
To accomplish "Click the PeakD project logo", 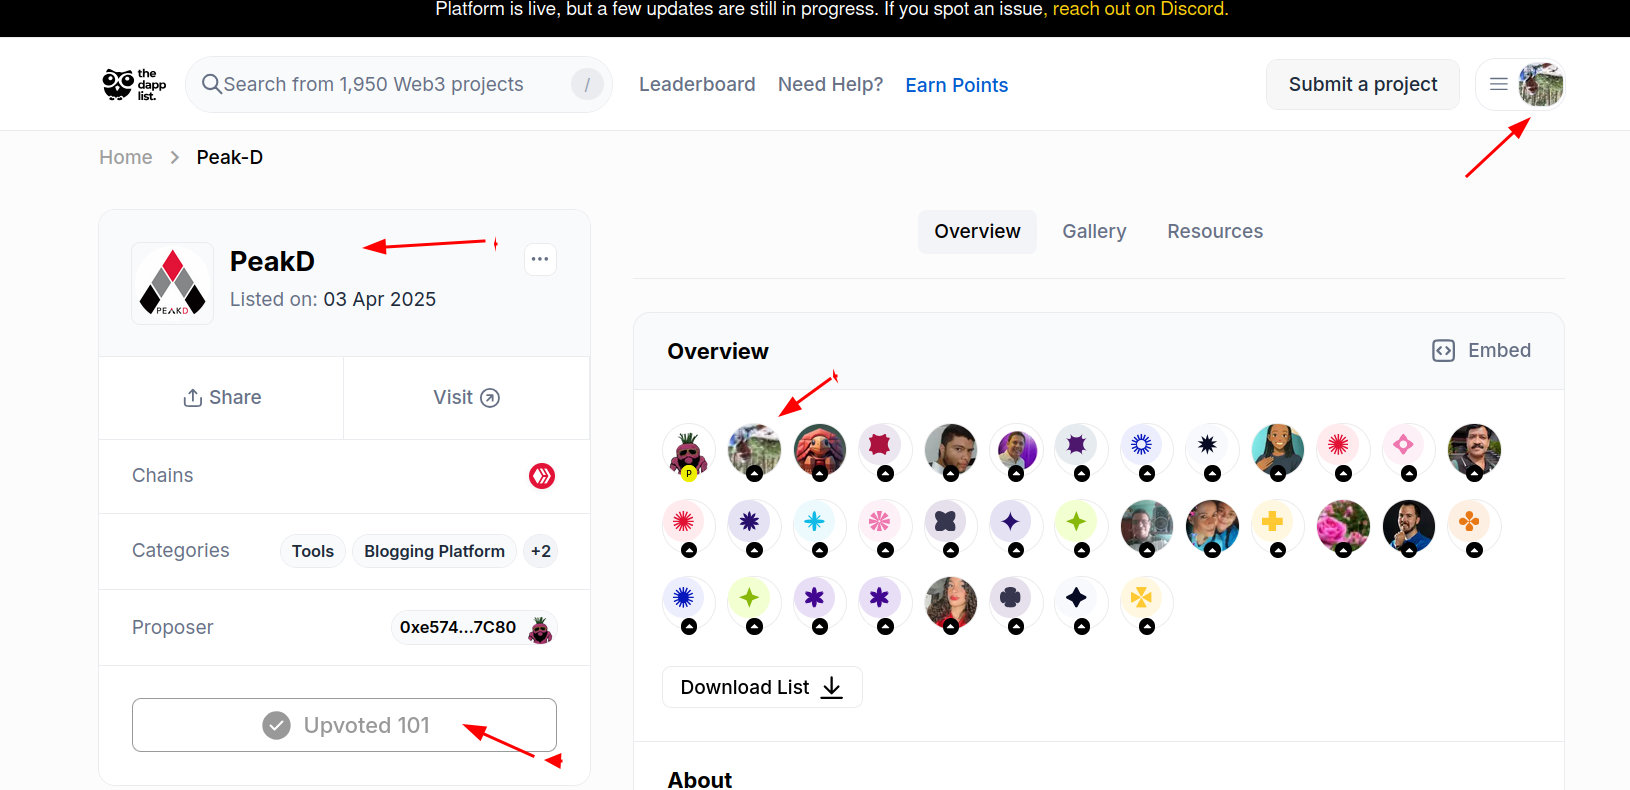I will 172,283.
